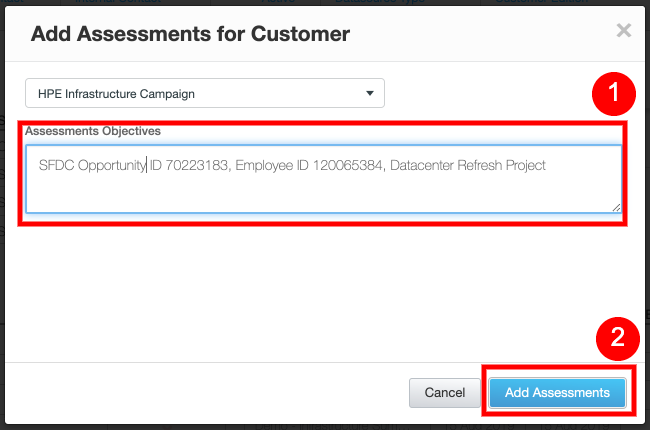Grab the textarea resize handle corner
Viewport: 650px width, 430px height.
(x=616, y=207)
